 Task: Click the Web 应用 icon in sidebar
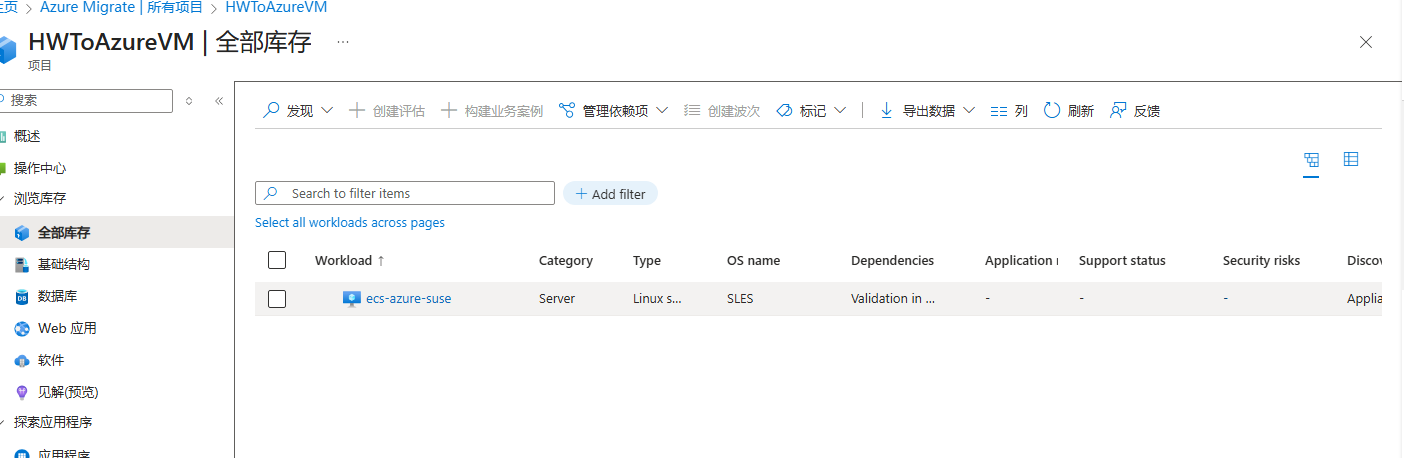tap(22, 329)
